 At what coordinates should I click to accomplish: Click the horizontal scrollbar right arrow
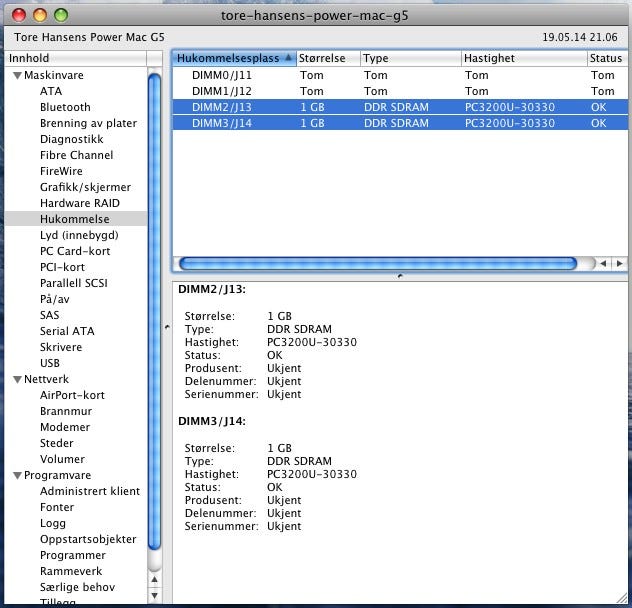tap(617, 263)
